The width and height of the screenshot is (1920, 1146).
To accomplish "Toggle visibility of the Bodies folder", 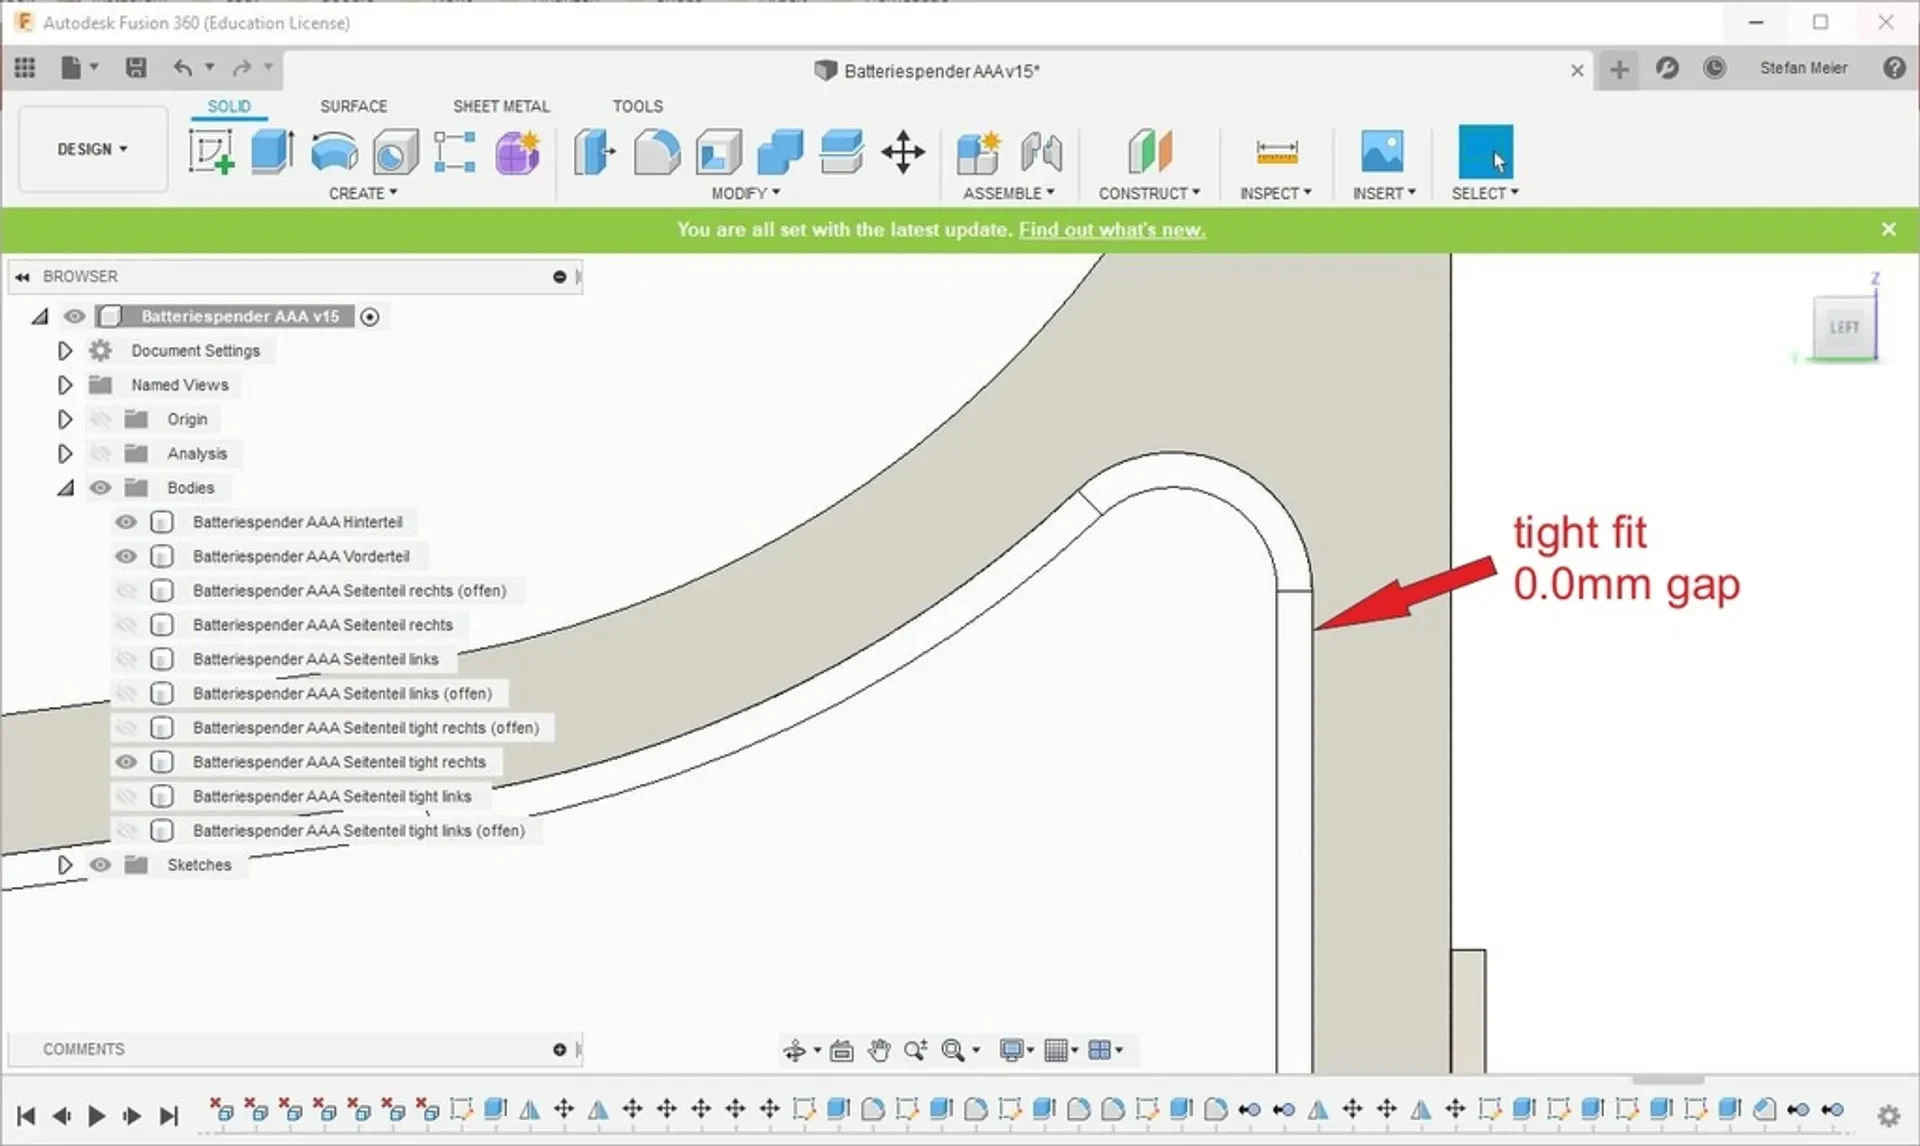I will pos(100,488).
